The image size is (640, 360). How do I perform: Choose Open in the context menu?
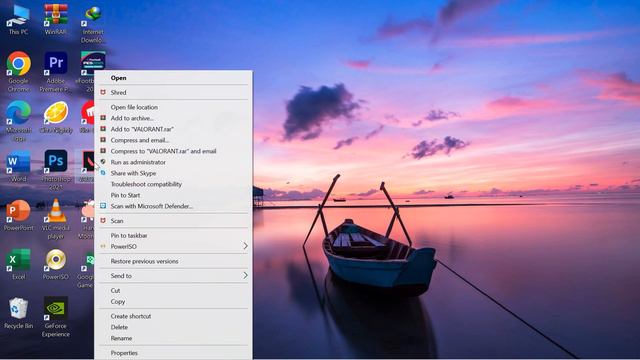(173, 78)
